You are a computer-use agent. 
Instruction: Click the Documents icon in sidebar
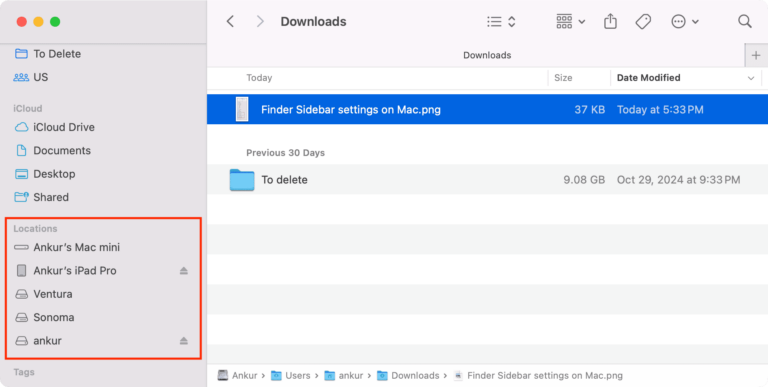22,150
